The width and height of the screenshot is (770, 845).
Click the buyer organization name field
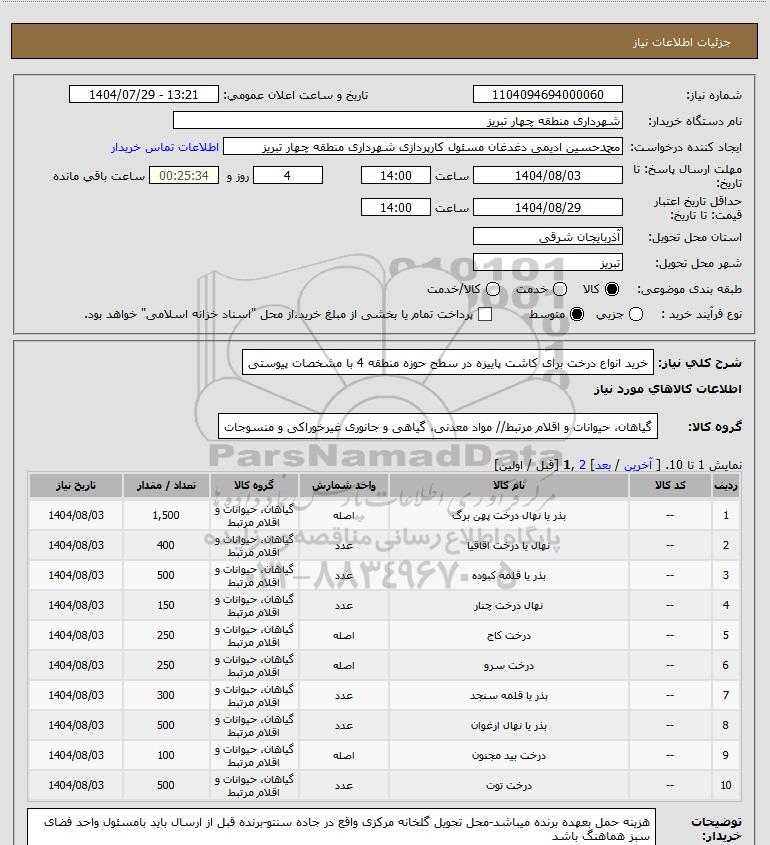coord(398,120)
